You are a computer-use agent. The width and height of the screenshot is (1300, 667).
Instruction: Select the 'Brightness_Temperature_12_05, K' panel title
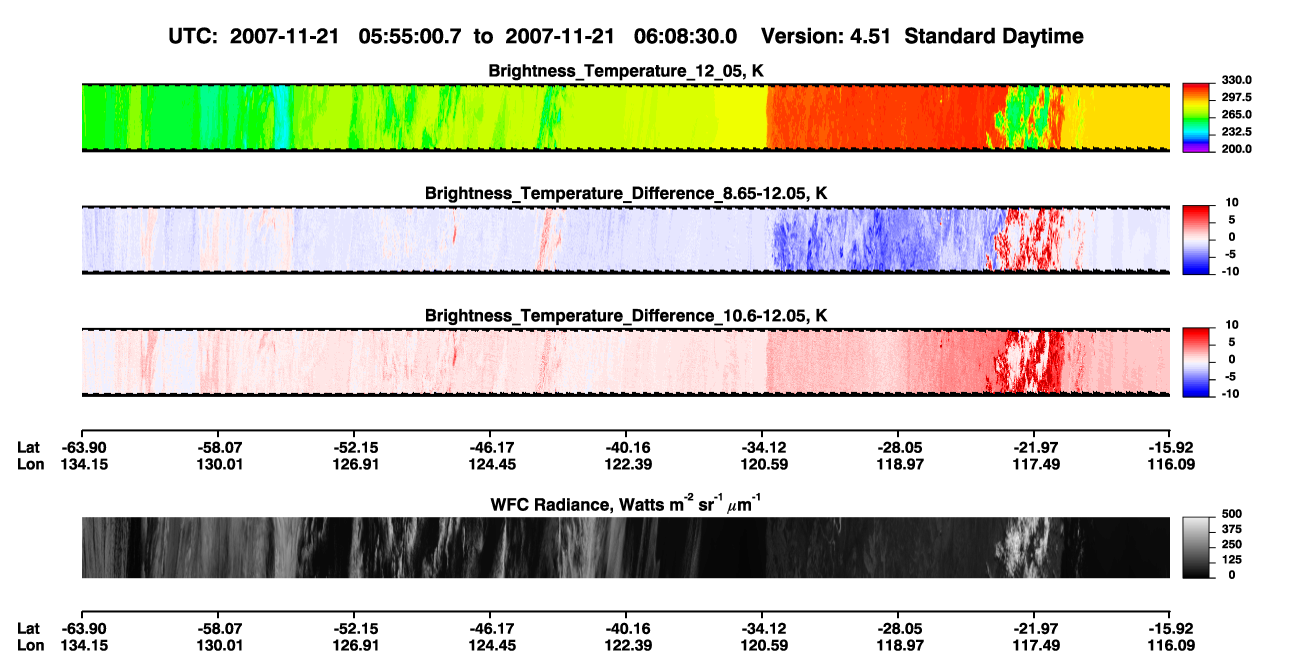click(626, 71)
